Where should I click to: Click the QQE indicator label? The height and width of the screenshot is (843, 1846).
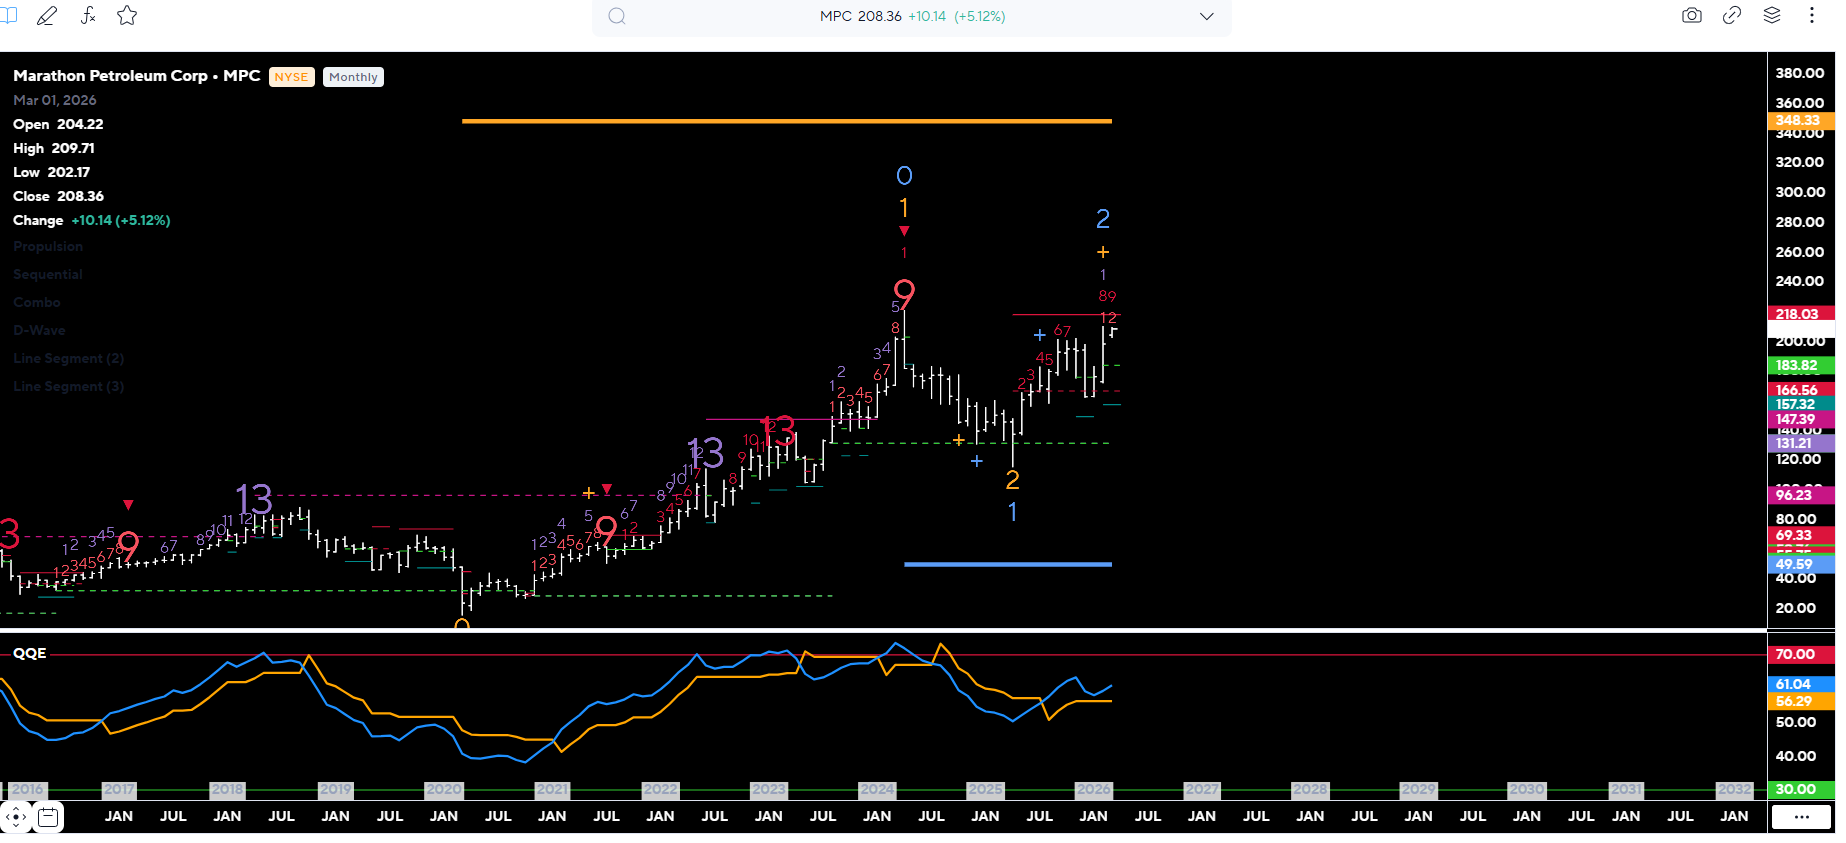tap(30, 653)
